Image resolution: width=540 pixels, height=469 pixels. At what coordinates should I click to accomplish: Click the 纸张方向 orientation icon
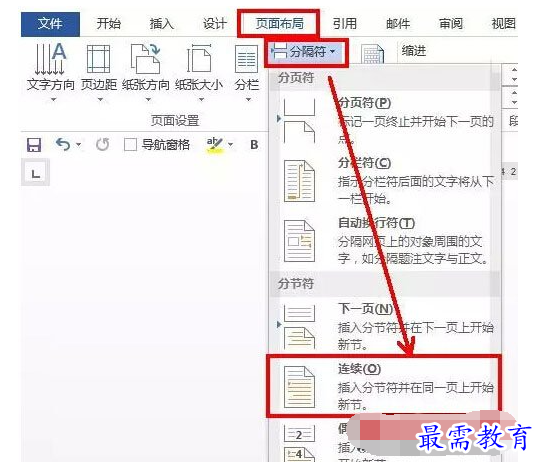point(145,59)
